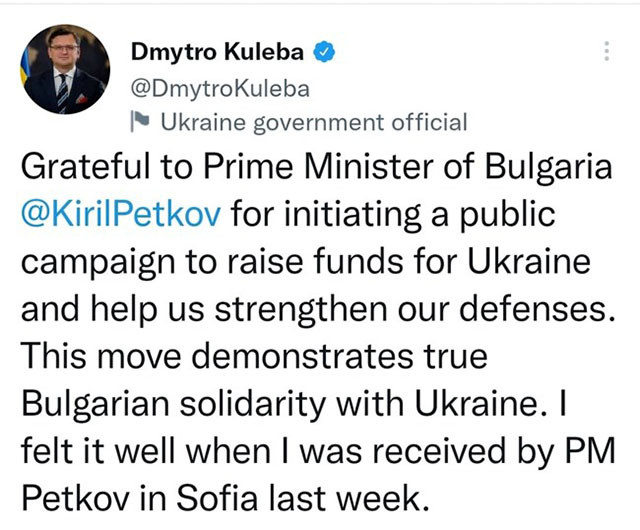Viewport: 640px width, 530px height.
Task: Click the word 'solidarity' in the tweet
Action: point(298,402)
